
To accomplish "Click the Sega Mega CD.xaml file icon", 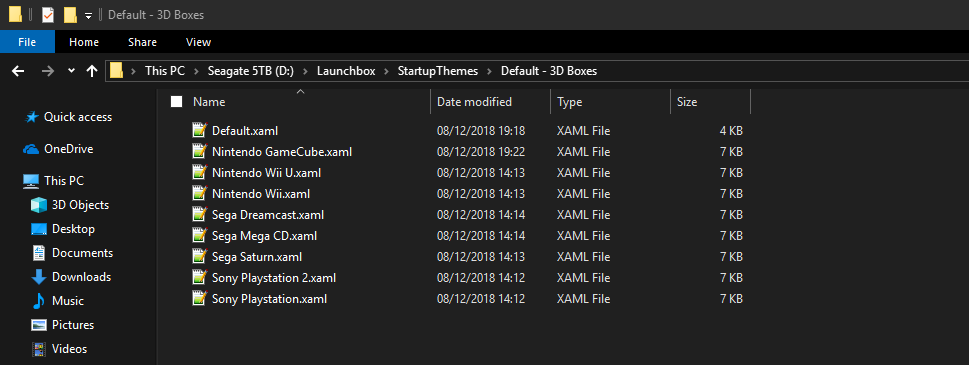I will [x=199, y=235].
